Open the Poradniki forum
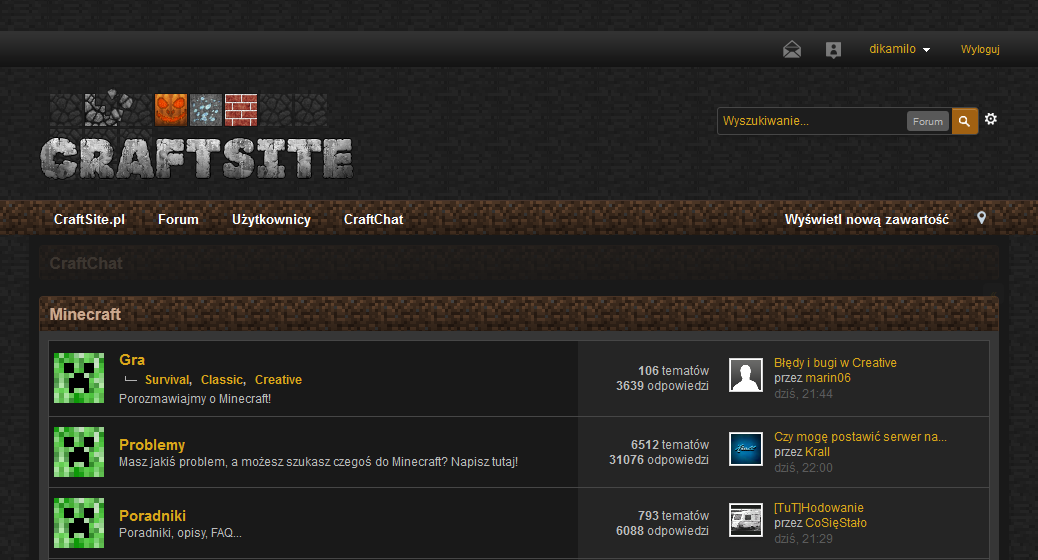This screenshot has width=1038, height=560. (152, 516)
